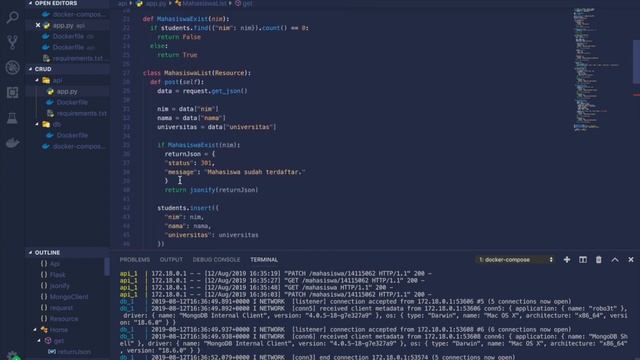
Task: Click 'Mahasiswa sudah terdaftar.' message string
Action: tap(255, 172)
